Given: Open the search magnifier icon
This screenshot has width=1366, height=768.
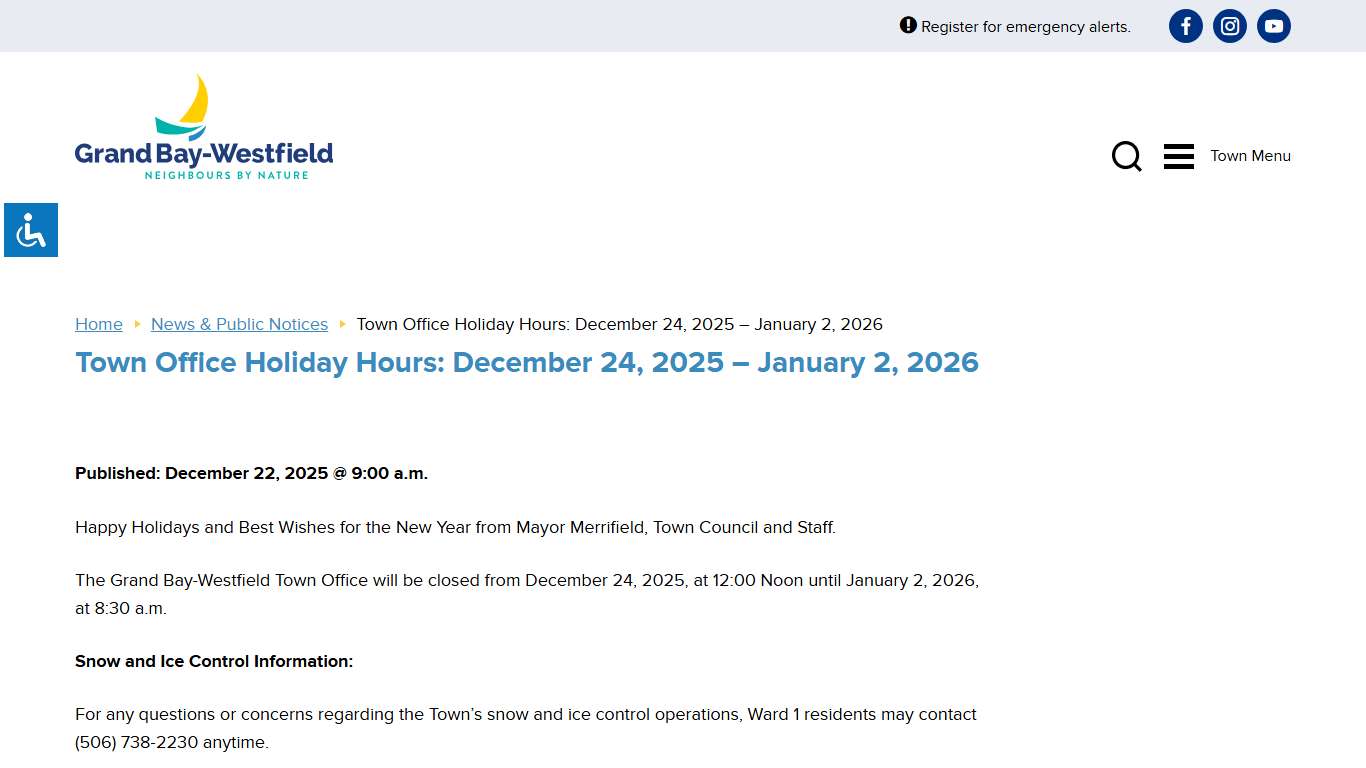Looking at the screenshot, I should click(1126, 156).
